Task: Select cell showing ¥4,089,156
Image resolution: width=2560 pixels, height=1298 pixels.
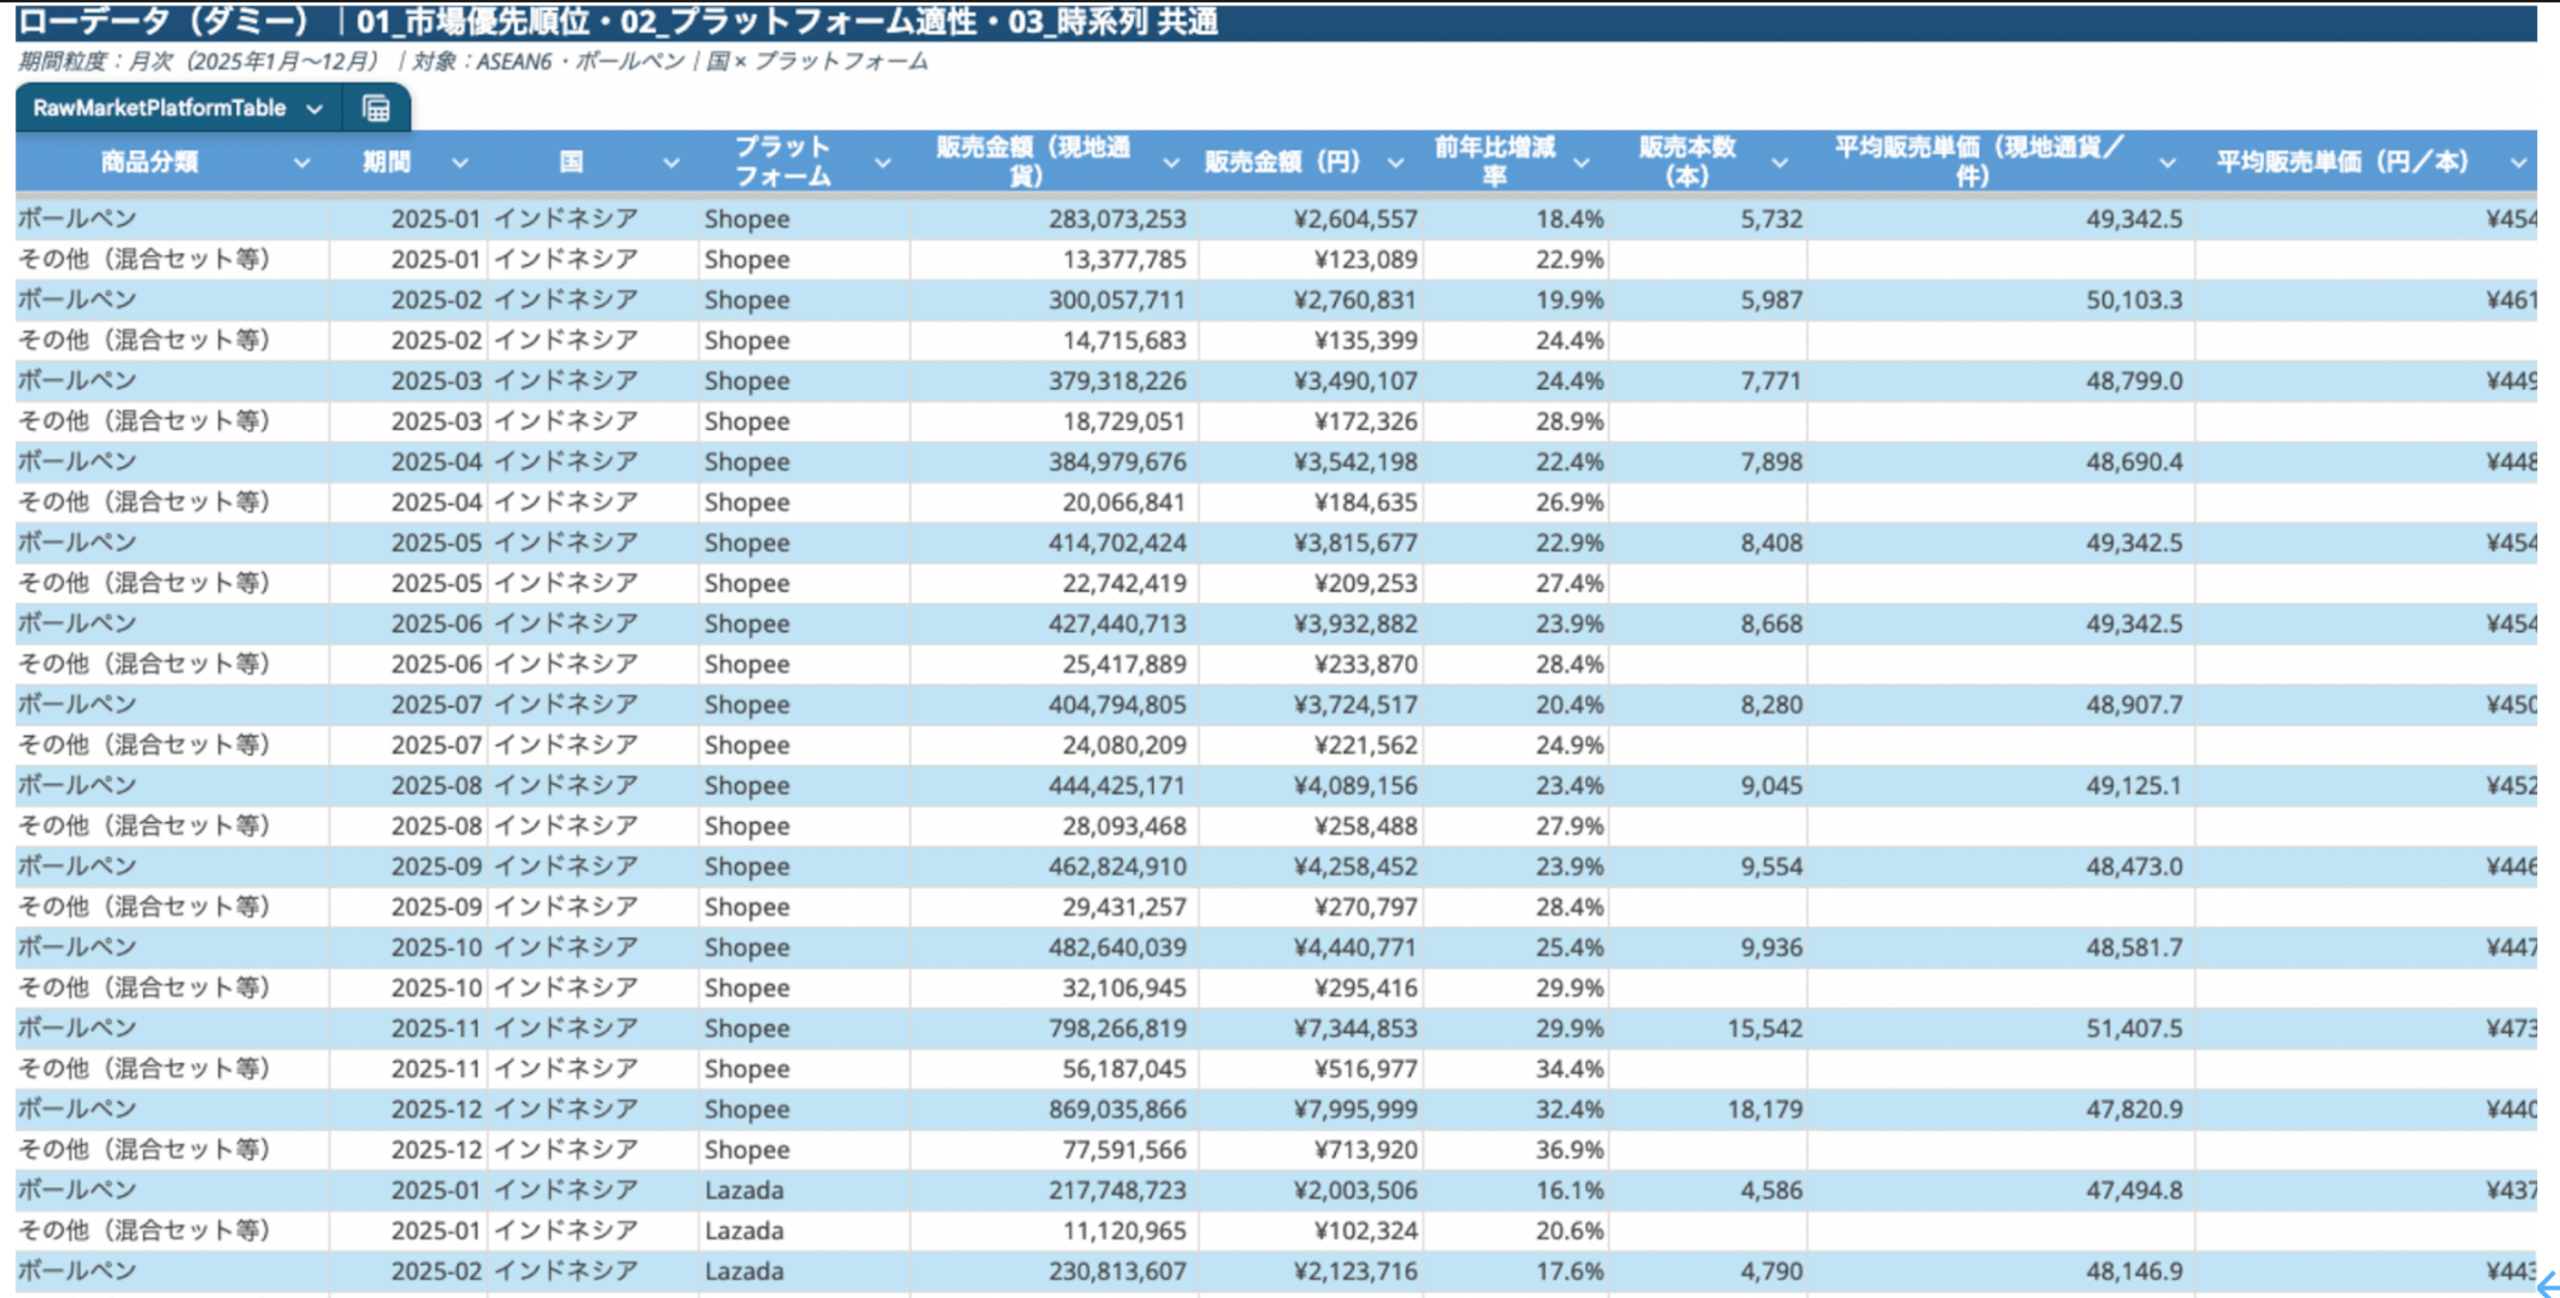Action: [x=1311, y=785]
